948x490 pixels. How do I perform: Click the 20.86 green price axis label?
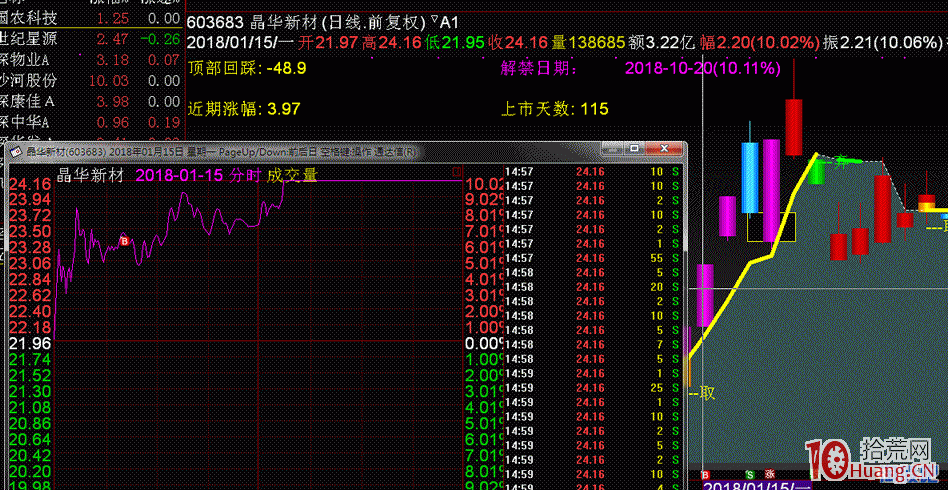[30, 423]
